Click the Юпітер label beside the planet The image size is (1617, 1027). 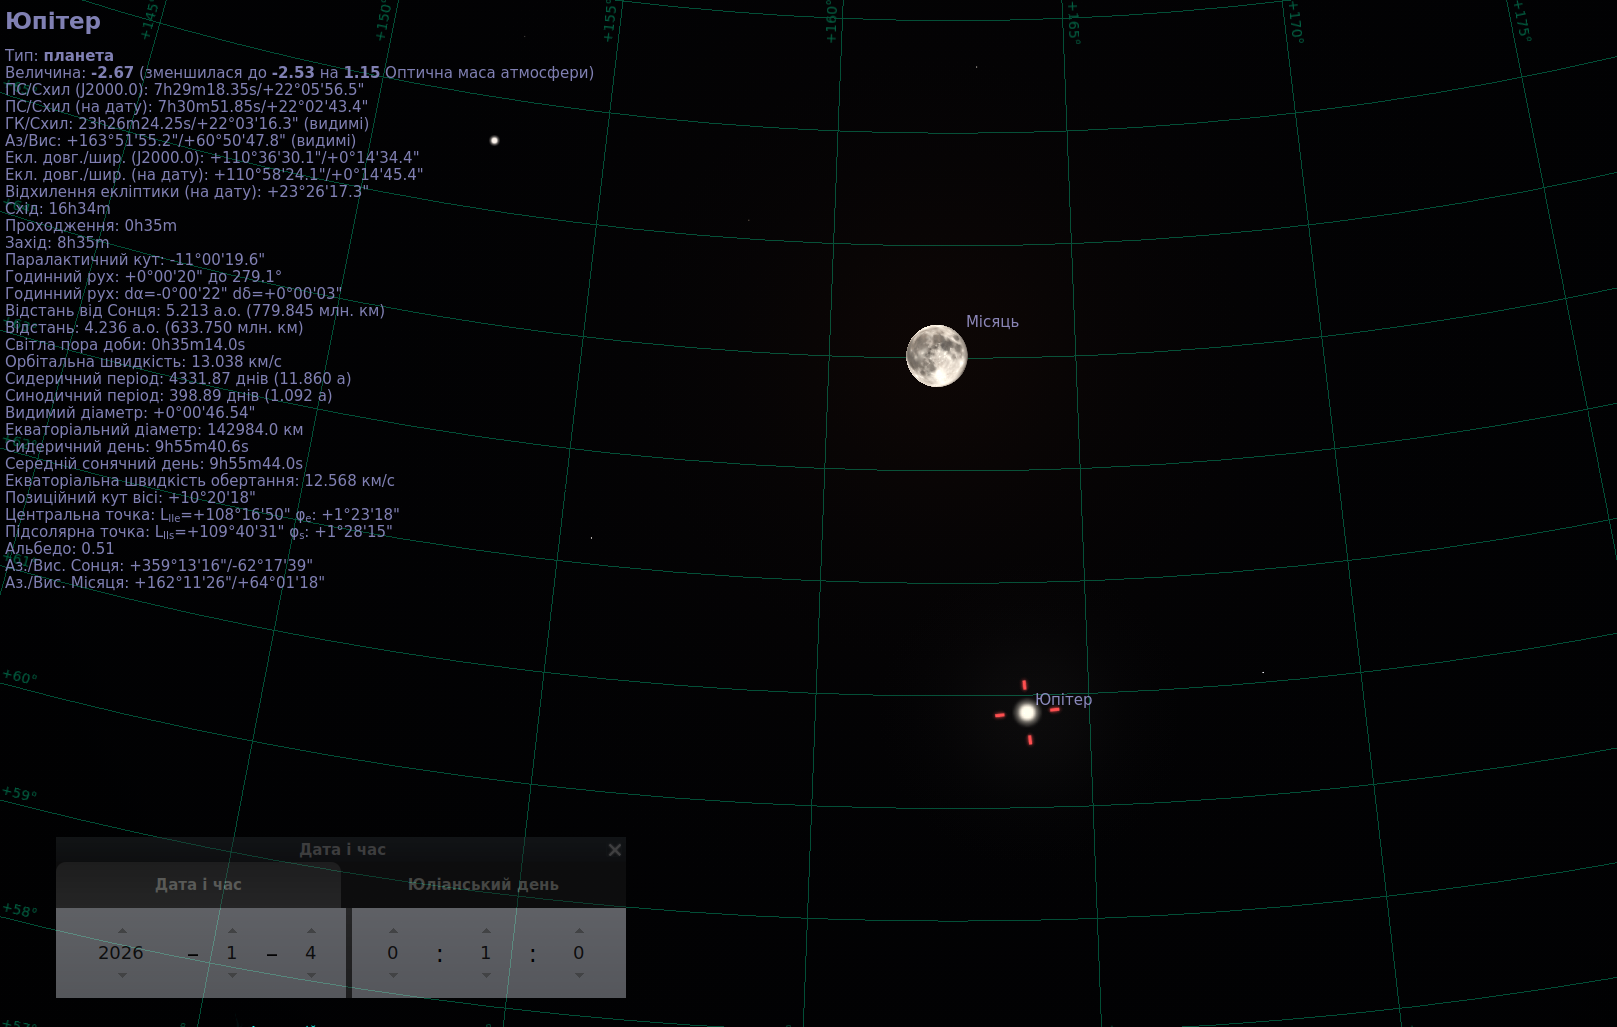pyautogui.click(x=1064, y=700)
